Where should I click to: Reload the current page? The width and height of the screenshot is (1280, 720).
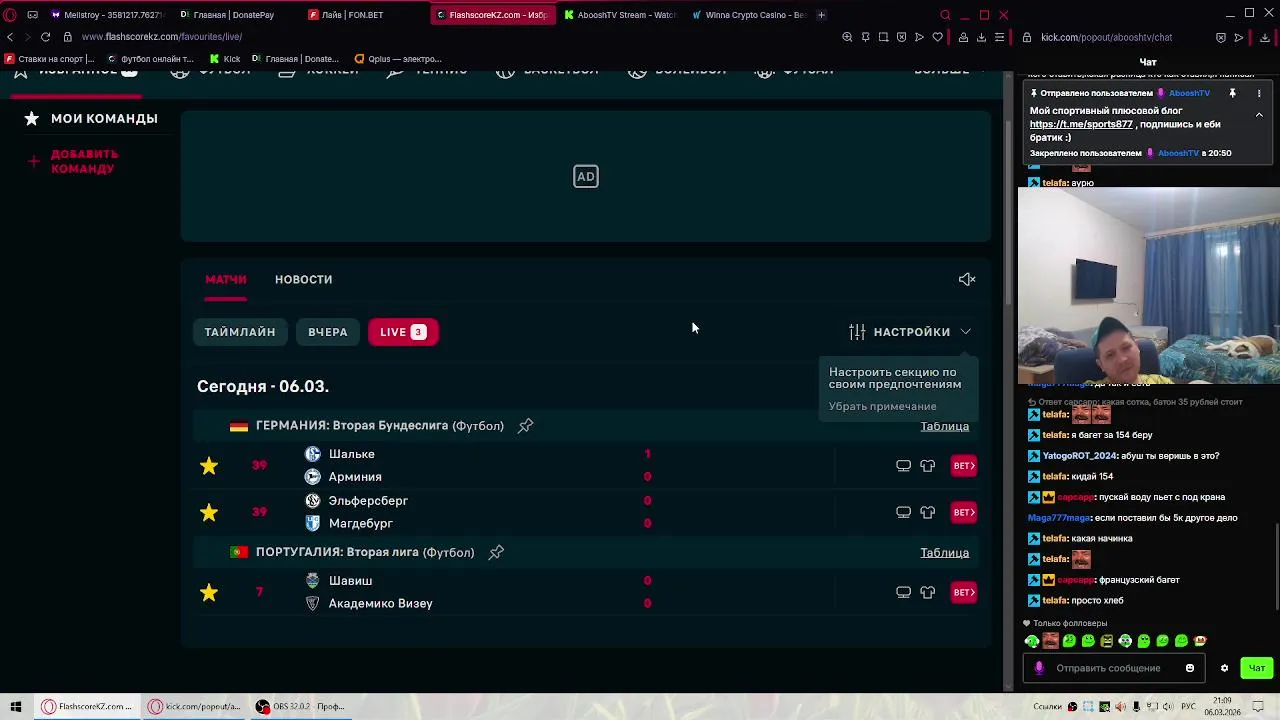[45, 37]
